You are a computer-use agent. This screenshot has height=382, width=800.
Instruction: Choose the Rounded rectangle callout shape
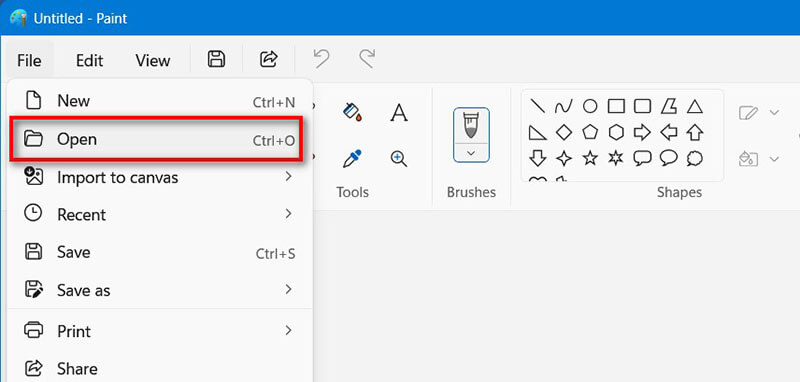point(642,159)
